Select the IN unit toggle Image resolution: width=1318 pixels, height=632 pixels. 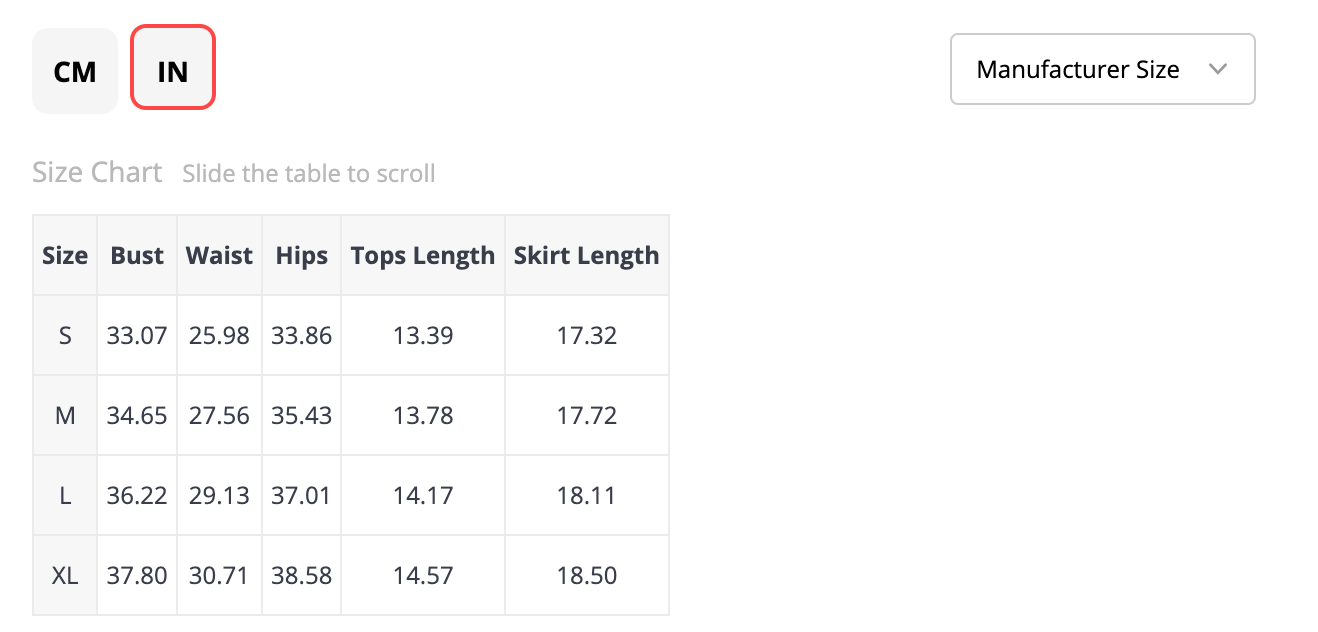pyautogui.click(x=173, y=71)
